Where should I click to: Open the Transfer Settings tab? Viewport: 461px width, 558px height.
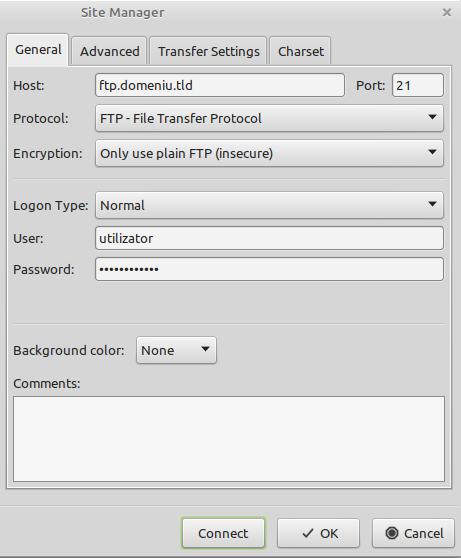click(209, 51)
